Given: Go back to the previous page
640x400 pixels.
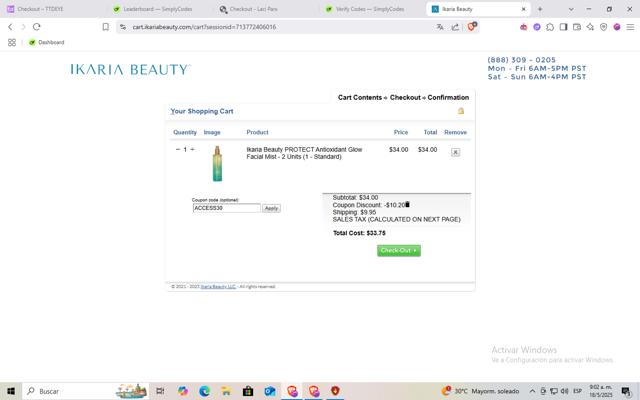Looking at the screenshot, I should tap(10, 27).
